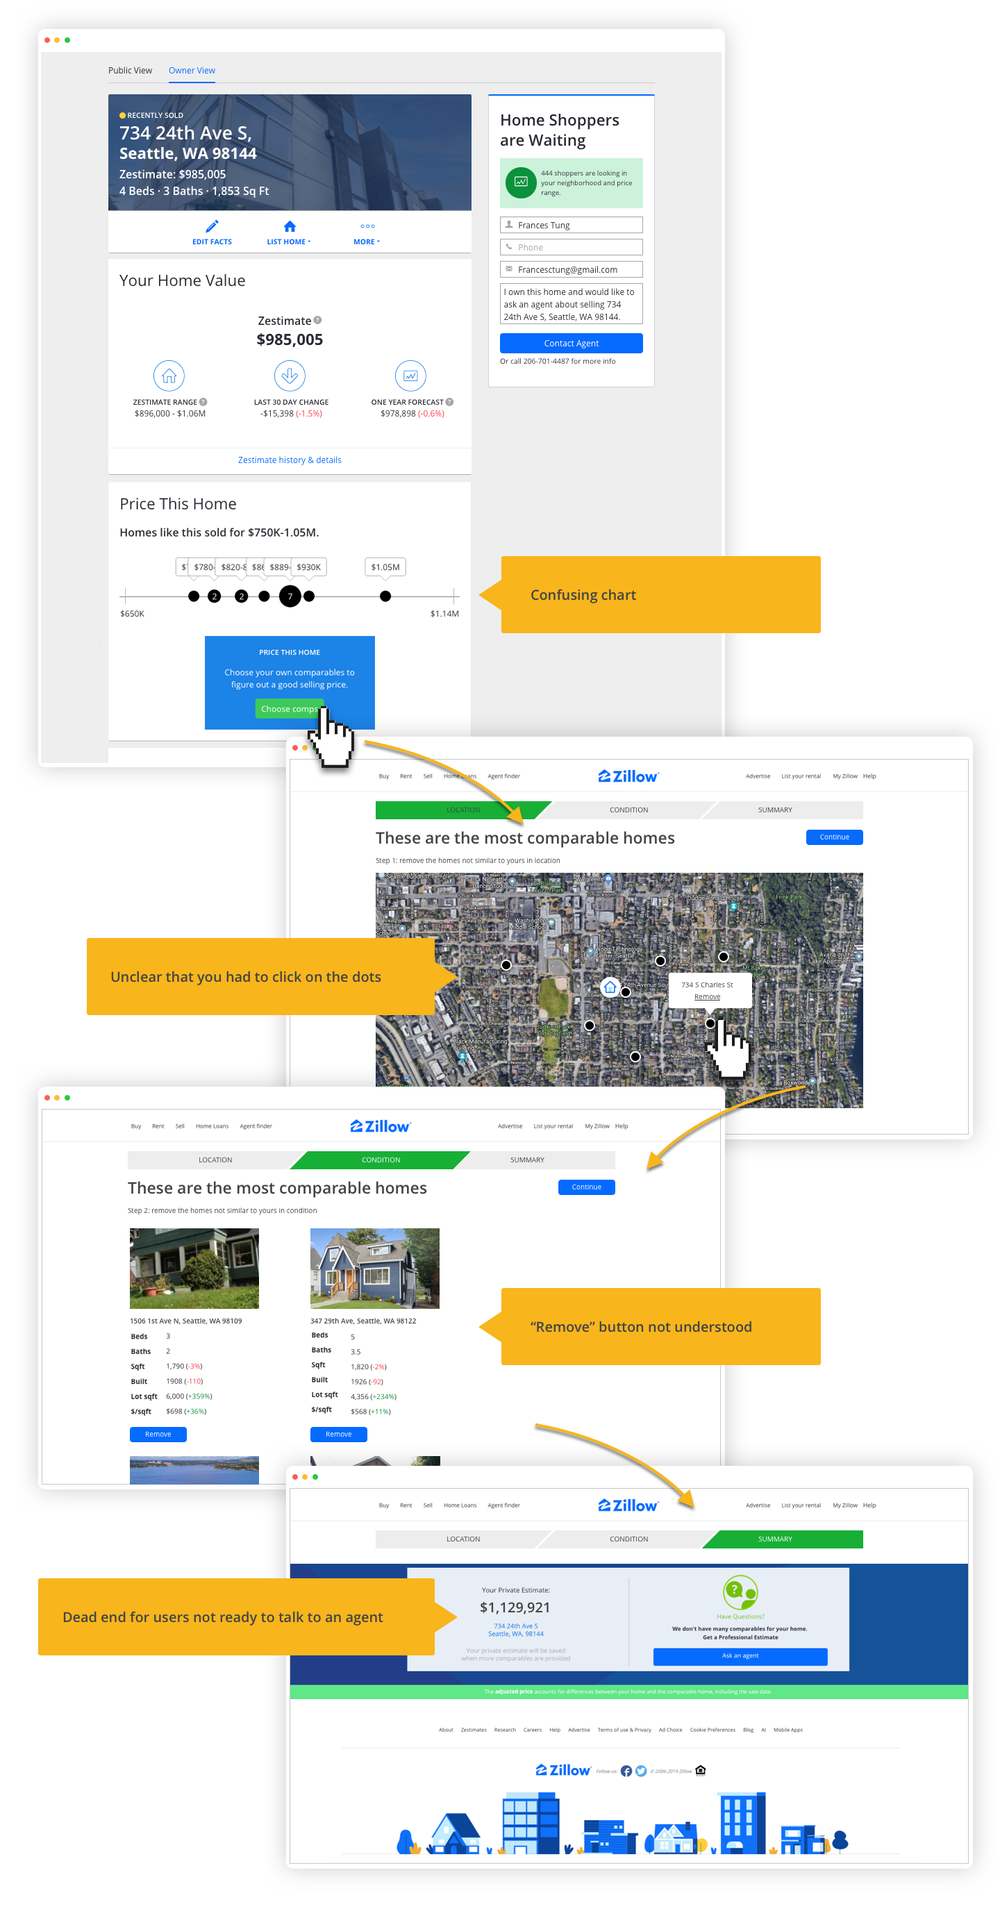Click Remove link in 734 S Charles popup
1000x1924 pixels.
(x=707, y=997)
